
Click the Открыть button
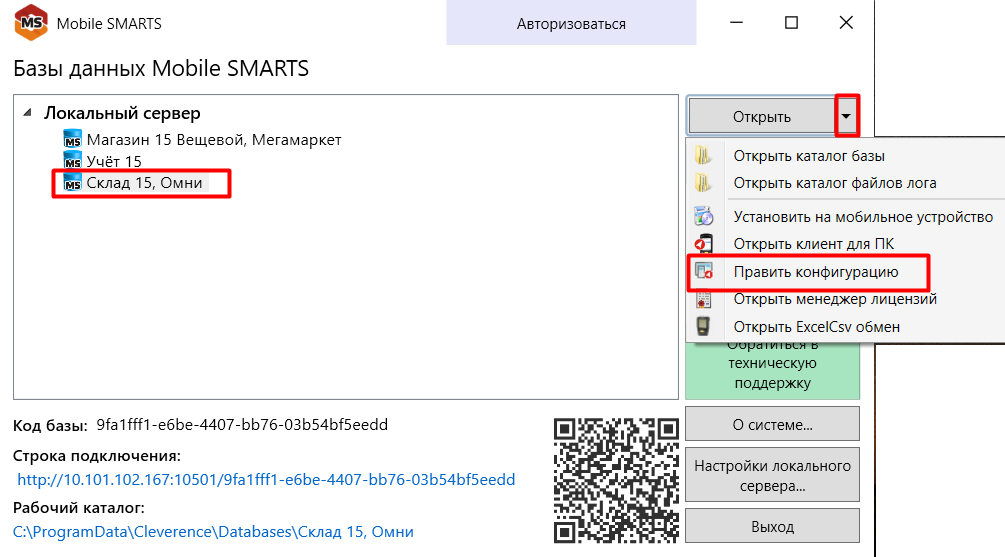point(761,117)
